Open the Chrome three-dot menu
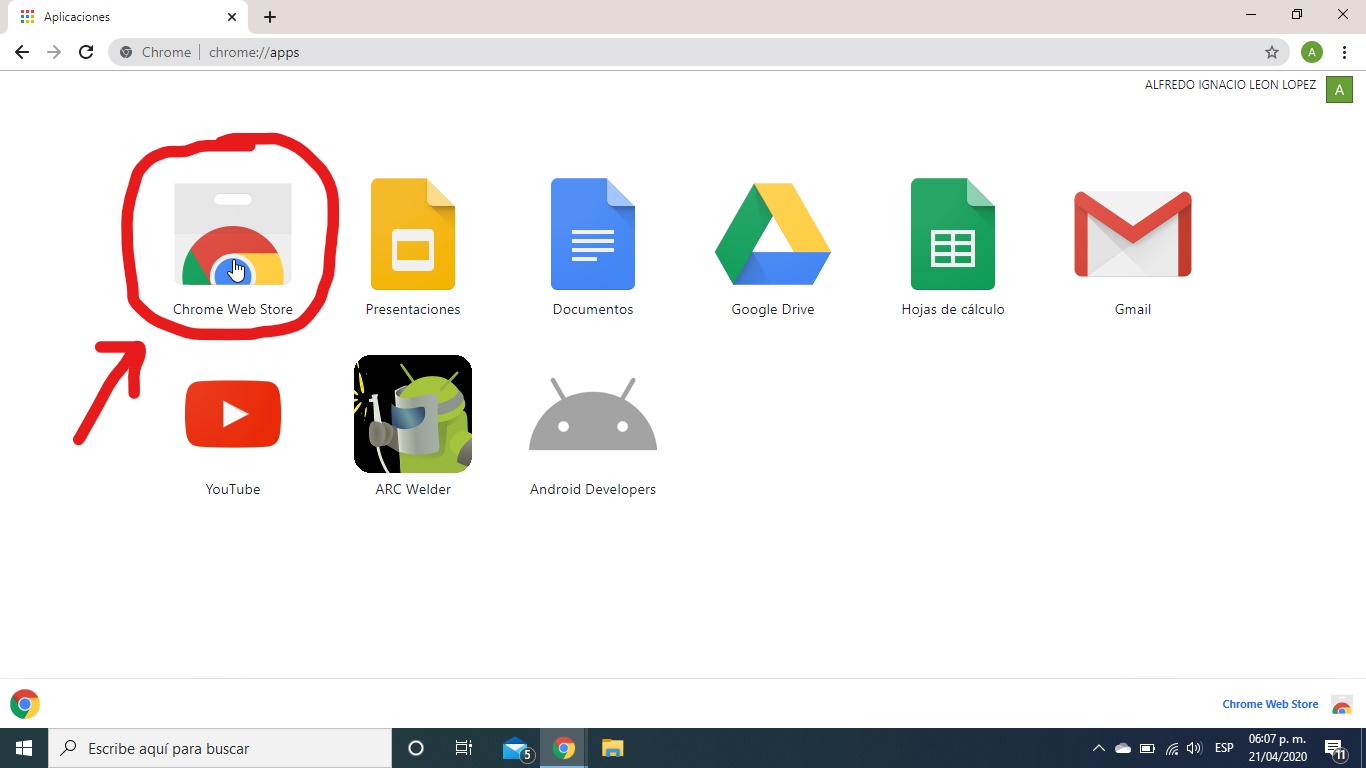Screen dimensions: 1366x768 1345,52
